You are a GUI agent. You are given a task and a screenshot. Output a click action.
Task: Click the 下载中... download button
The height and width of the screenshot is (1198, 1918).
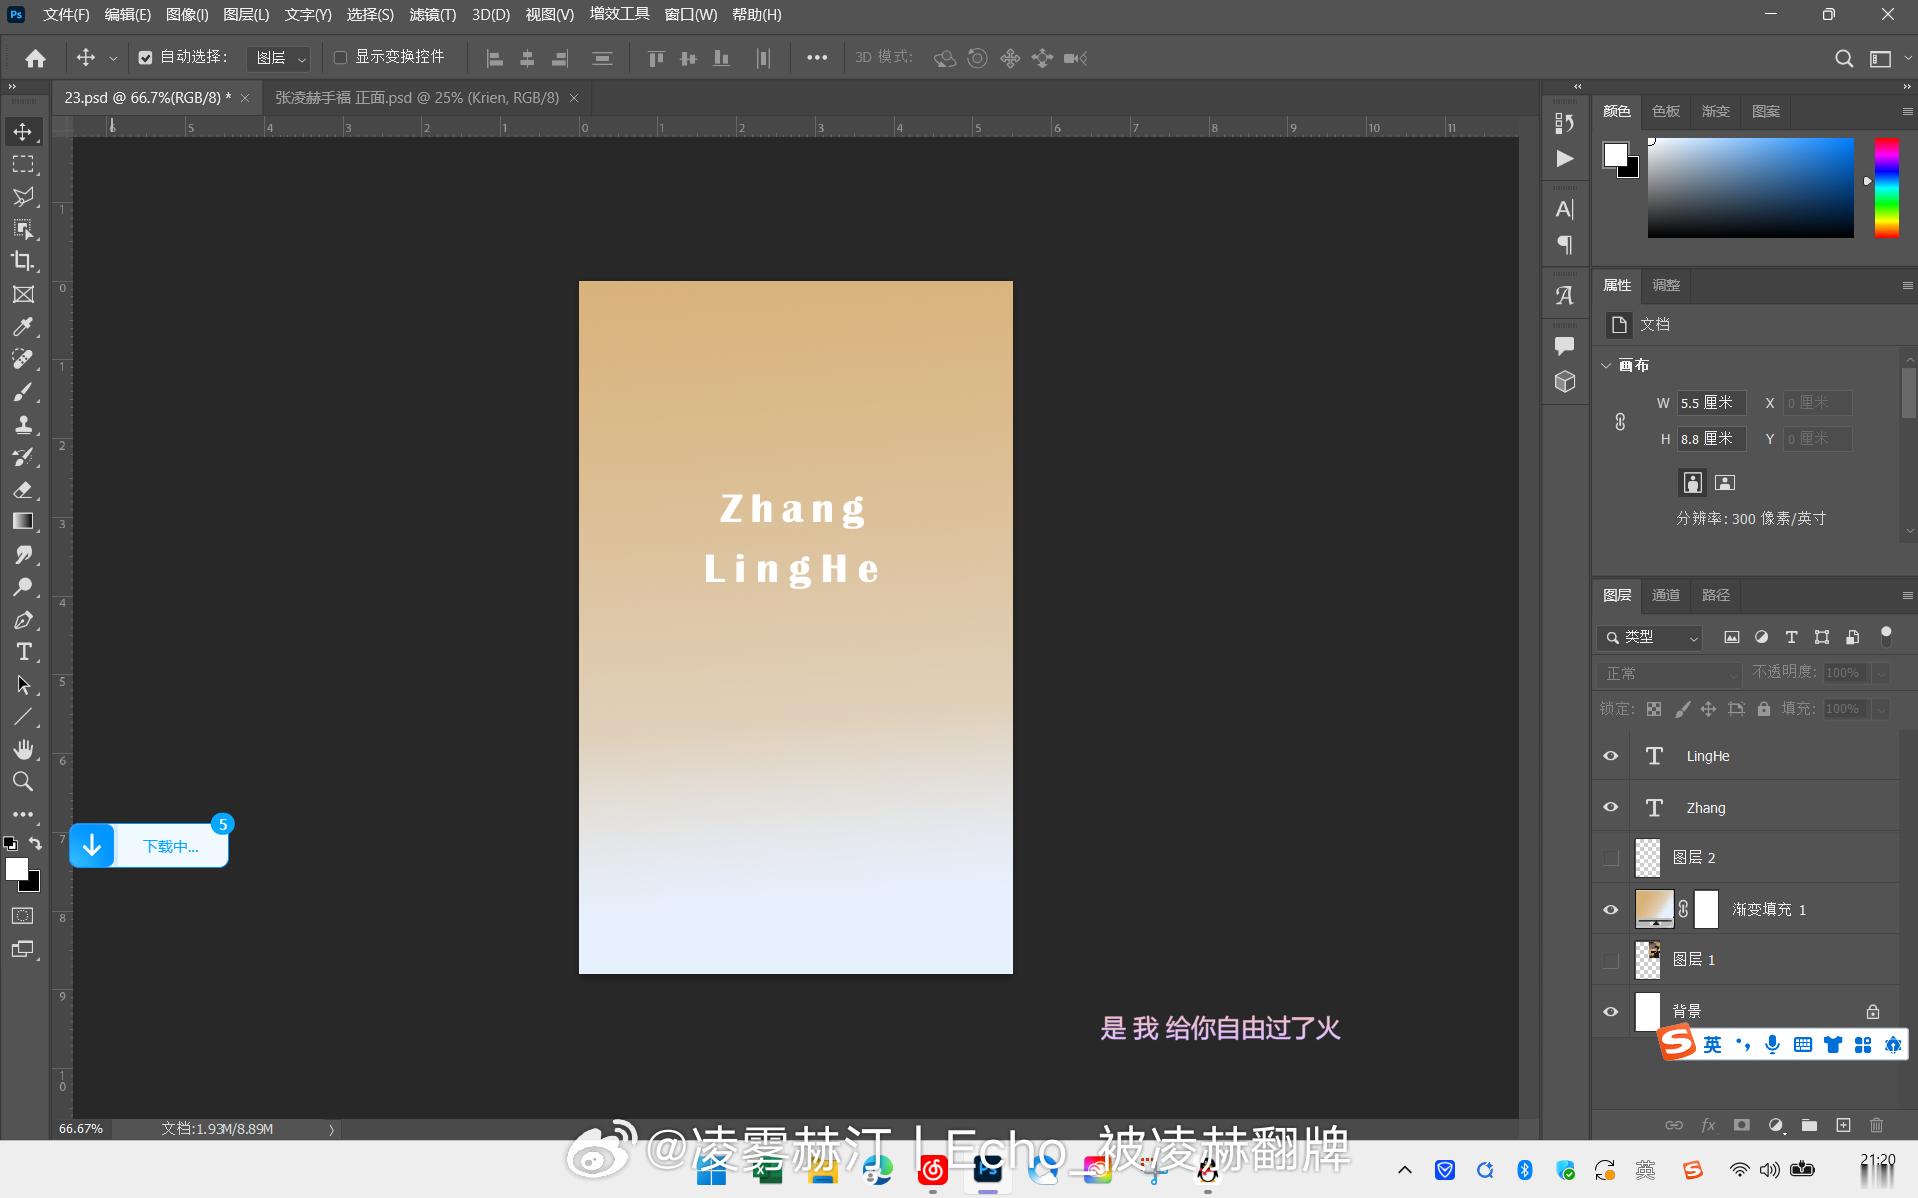click(149, 846)
